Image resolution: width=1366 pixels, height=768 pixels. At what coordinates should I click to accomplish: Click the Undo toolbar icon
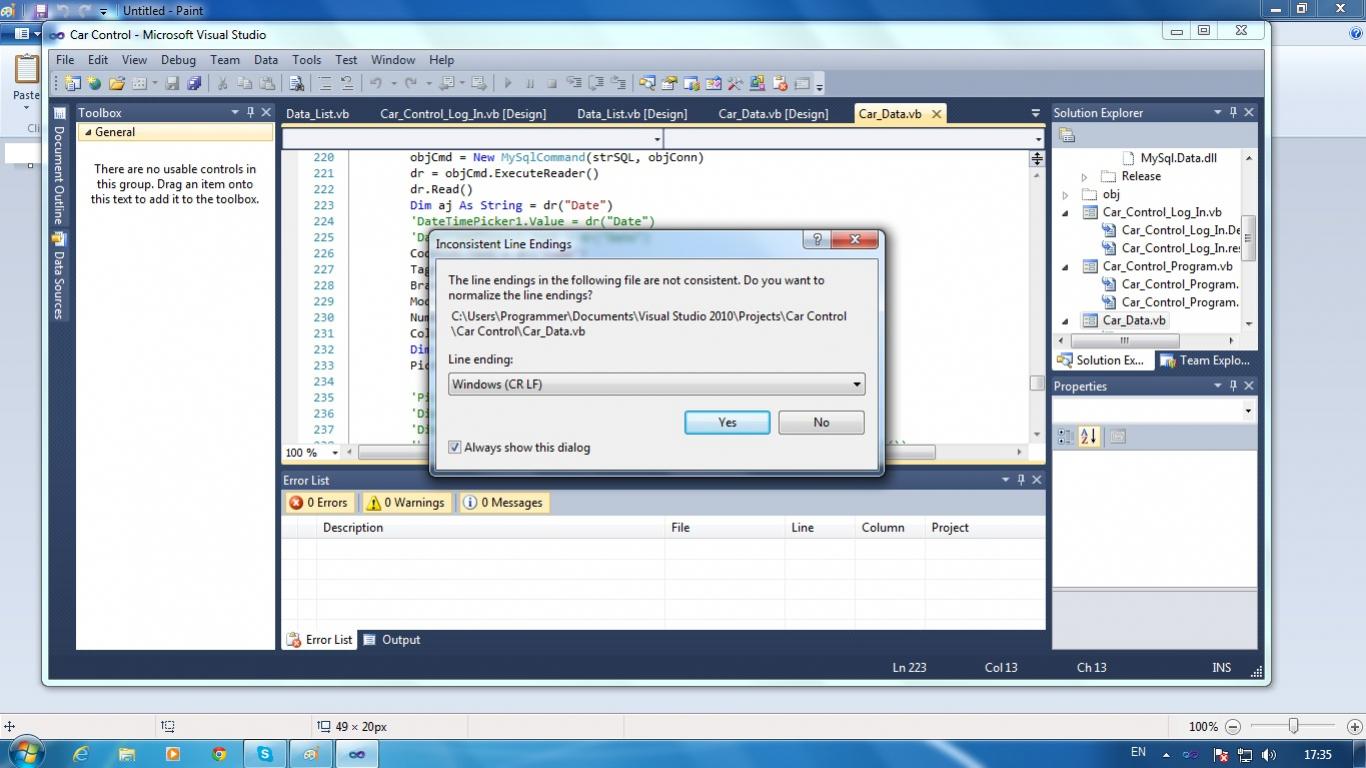pos(375,83)
